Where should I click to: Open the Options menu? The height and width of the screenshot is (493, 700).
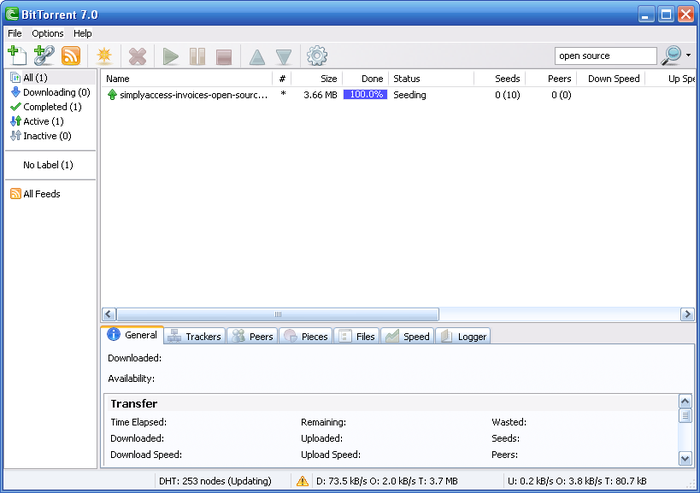47,33
